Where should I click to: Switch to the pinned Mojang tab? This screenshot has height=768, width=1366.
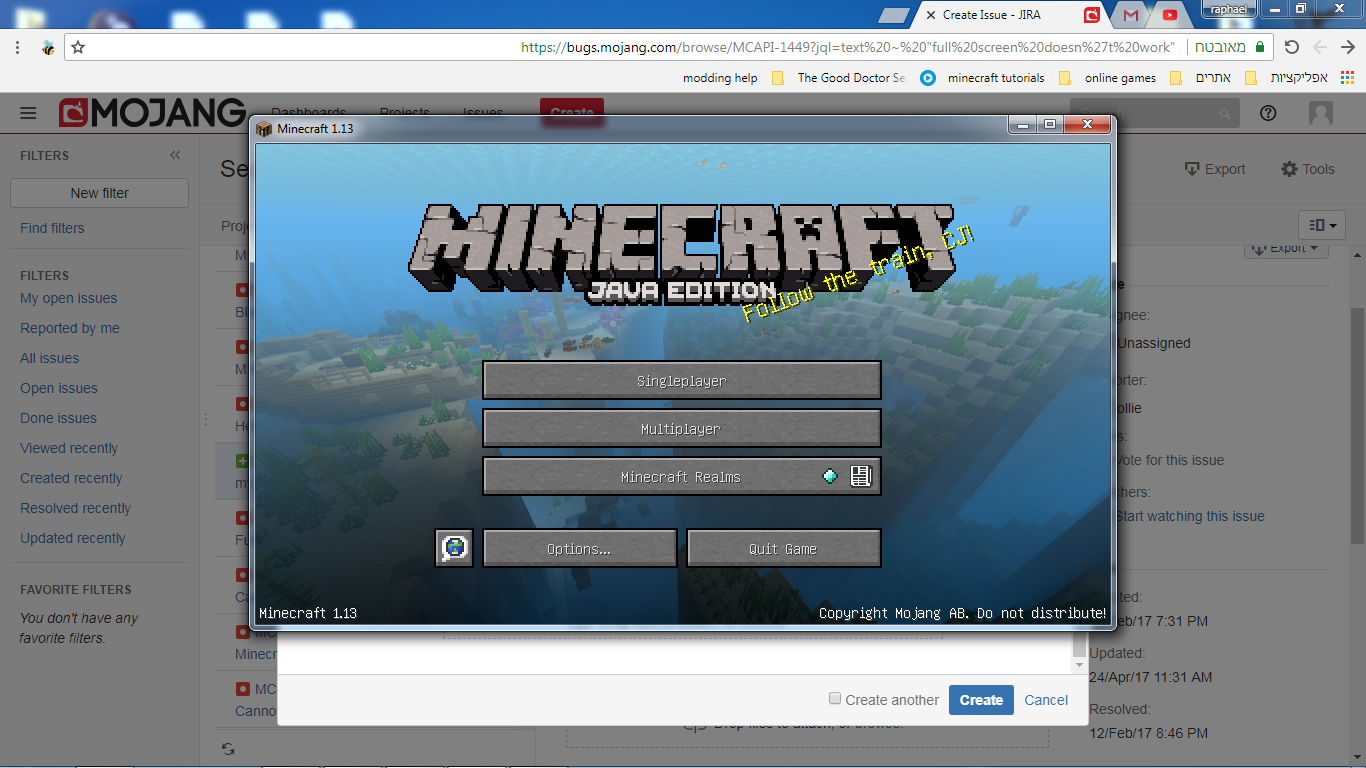pyautogui.click(x=1092, y=15)
